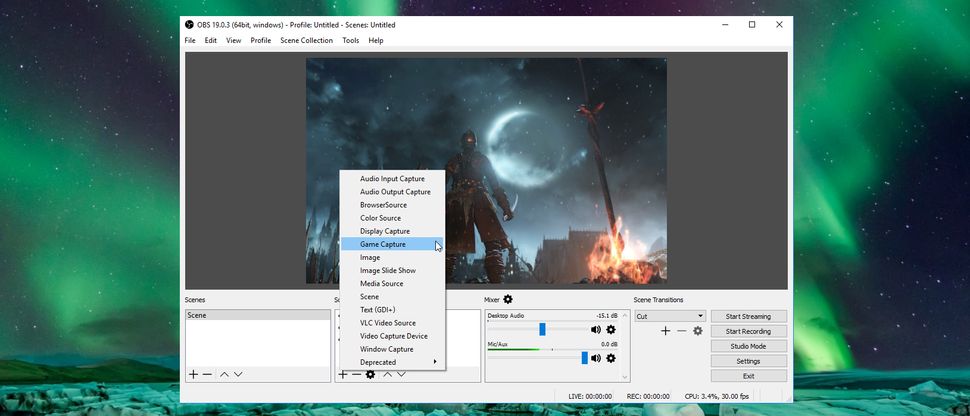Click the Scenes panel label

pyautogui.click(x=195, y=300)
